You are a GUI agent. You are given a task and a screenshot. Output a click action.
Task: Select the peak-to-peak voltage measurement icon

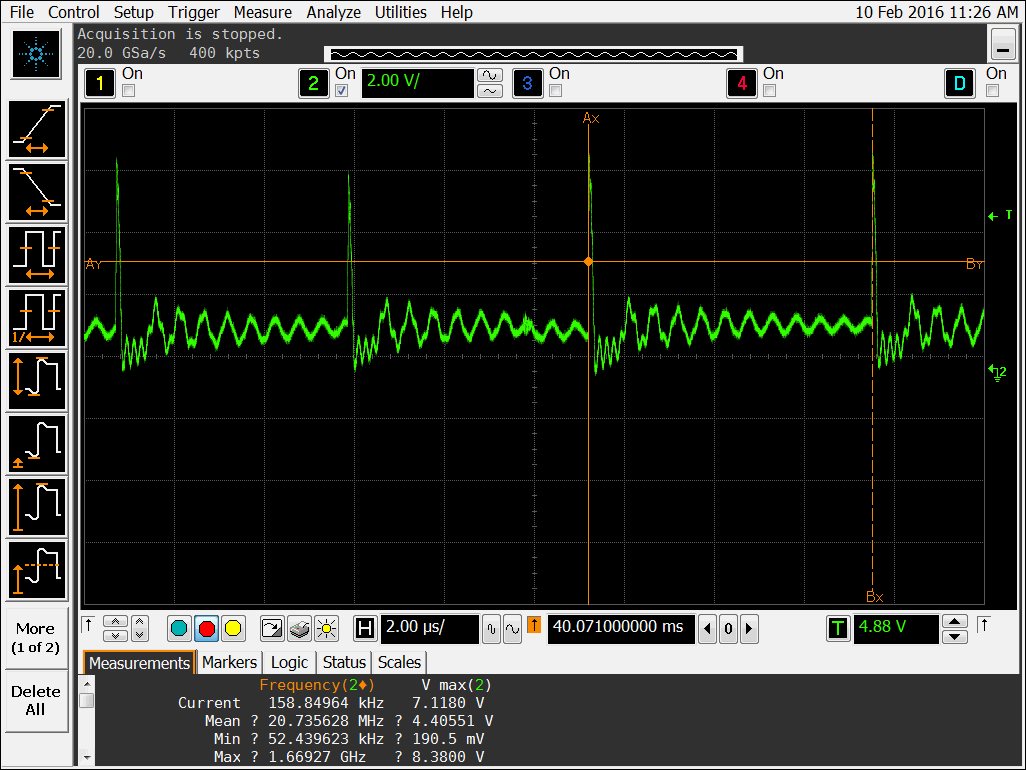37,381
